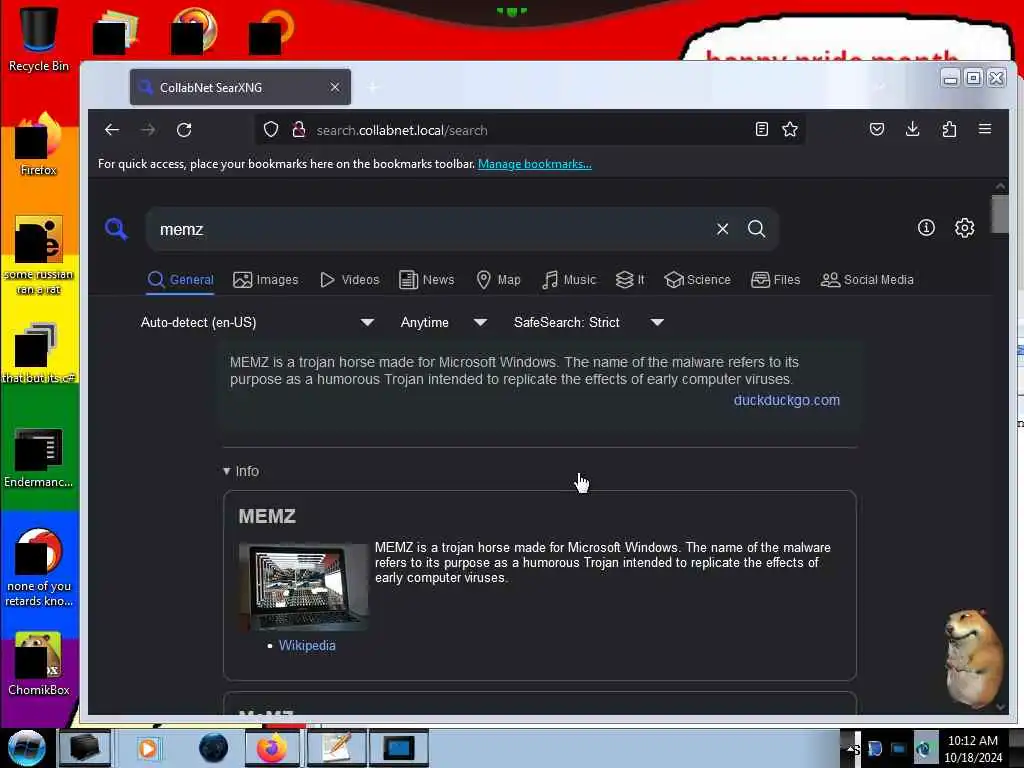Click the page vertical scrollbar thumb
This screenshot has width=1024, height=768.
[x=1000, y=214]
